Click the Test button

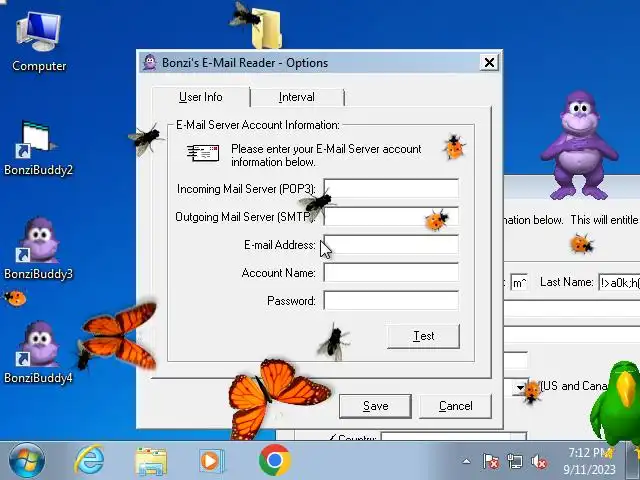tap(423, 336)
